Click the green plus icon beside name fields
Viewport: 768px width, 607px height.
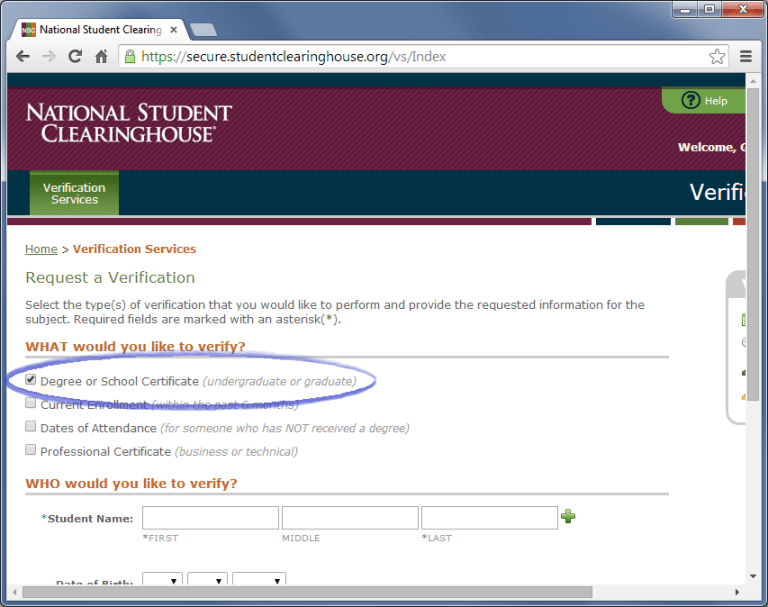(568, 517)
